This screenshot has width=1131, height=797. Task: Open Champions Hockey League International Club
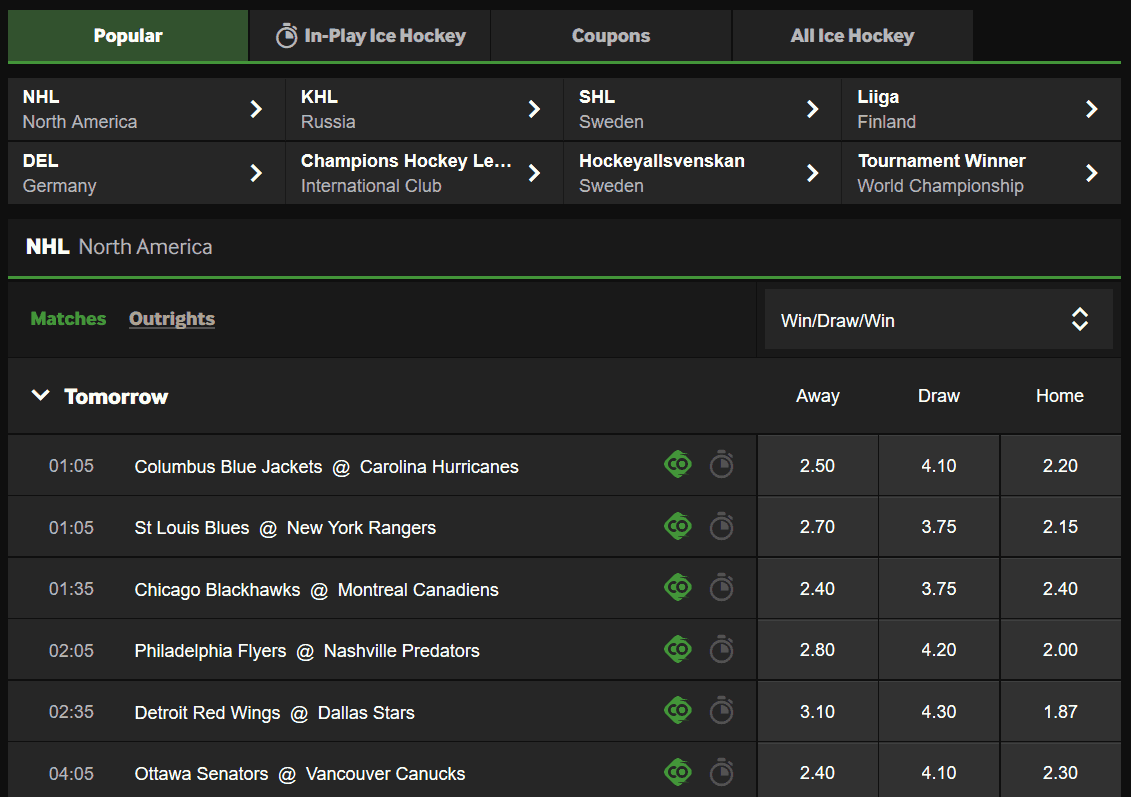(x=424, y=173)
